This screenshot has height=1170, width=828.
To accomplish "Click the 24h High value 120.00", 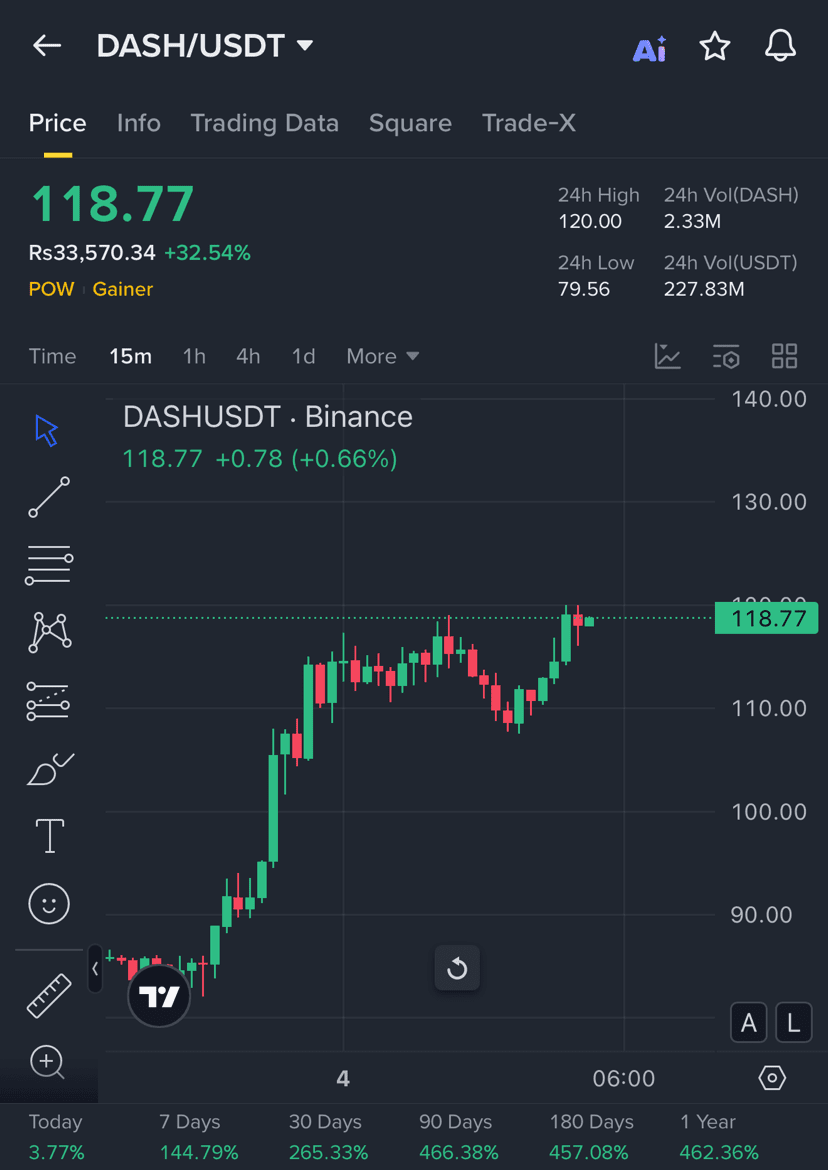I will click(x=590, y=222).
